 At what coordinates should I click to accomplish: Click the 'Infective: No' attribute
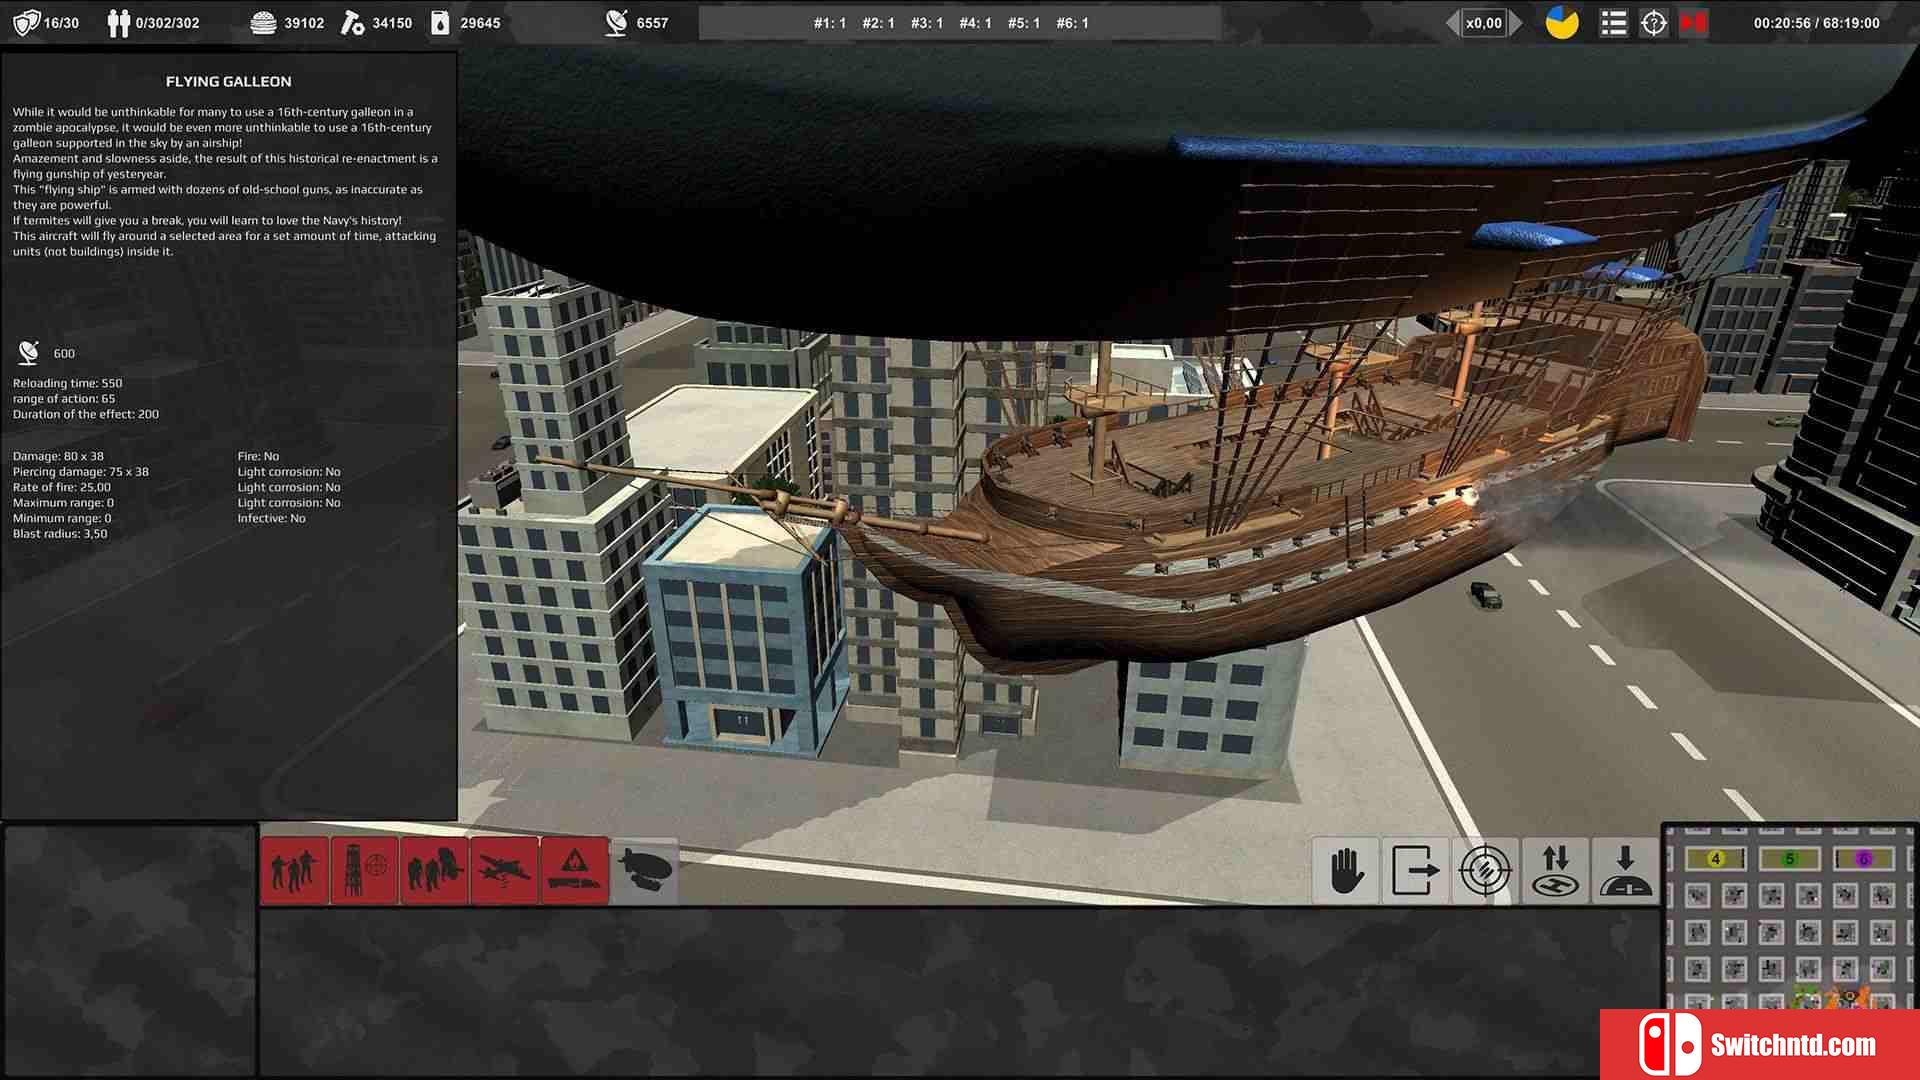271,518
